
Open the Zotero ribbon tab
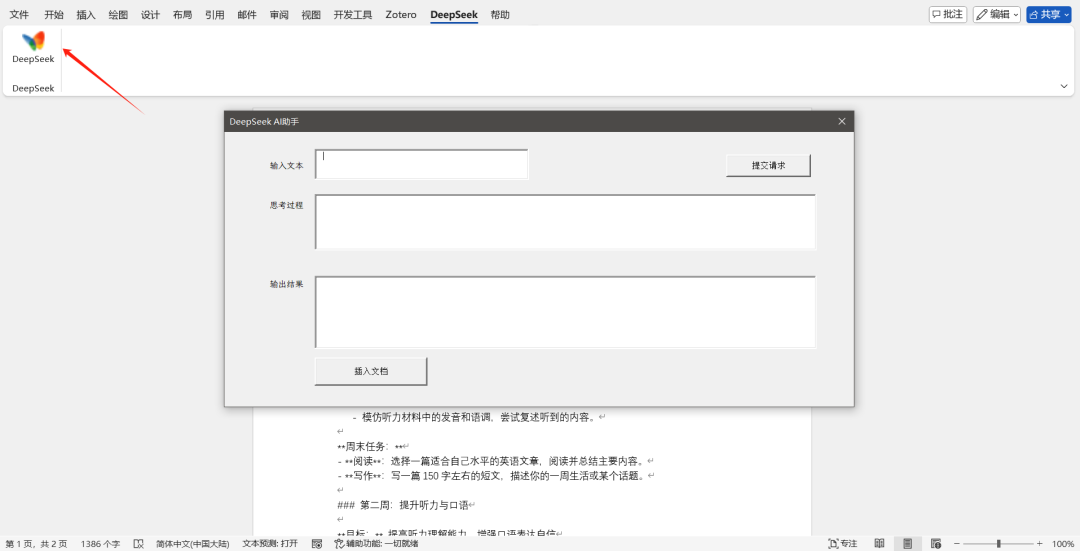tap(401, 14)
